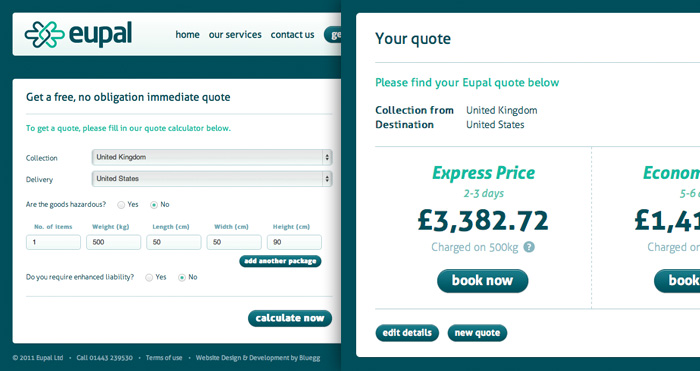The width and height of the screenshot is (700, 371).
Task: Click the Height (cm) input field
Action: point(294,242)
